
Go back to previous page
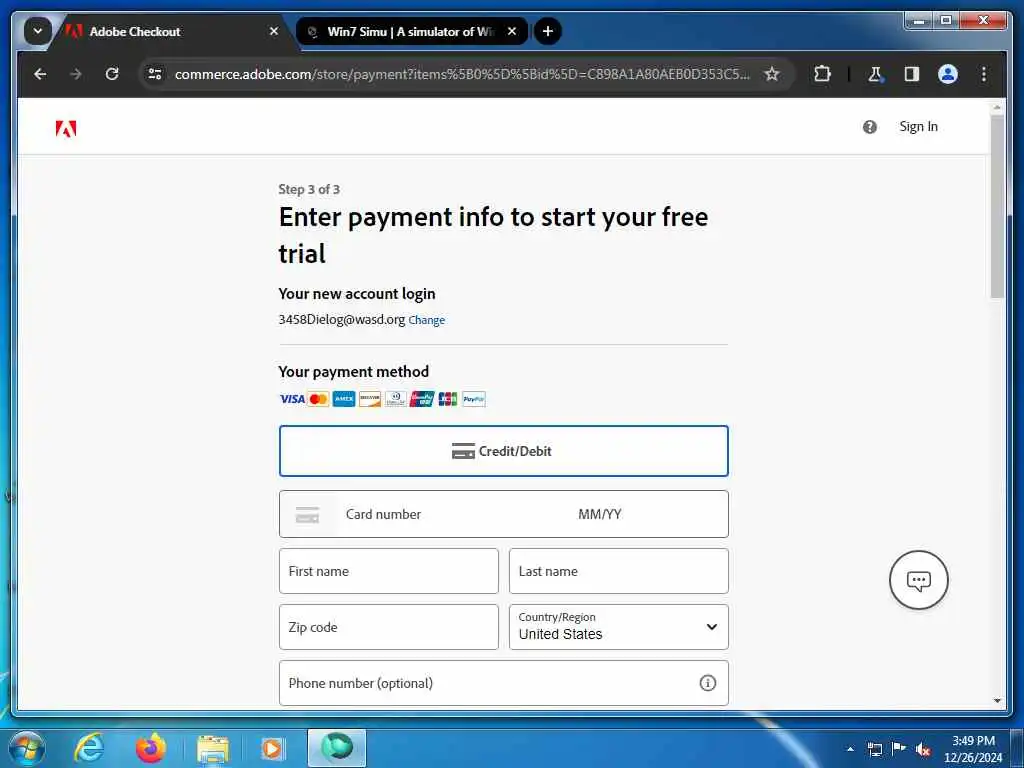coord(40,74)
